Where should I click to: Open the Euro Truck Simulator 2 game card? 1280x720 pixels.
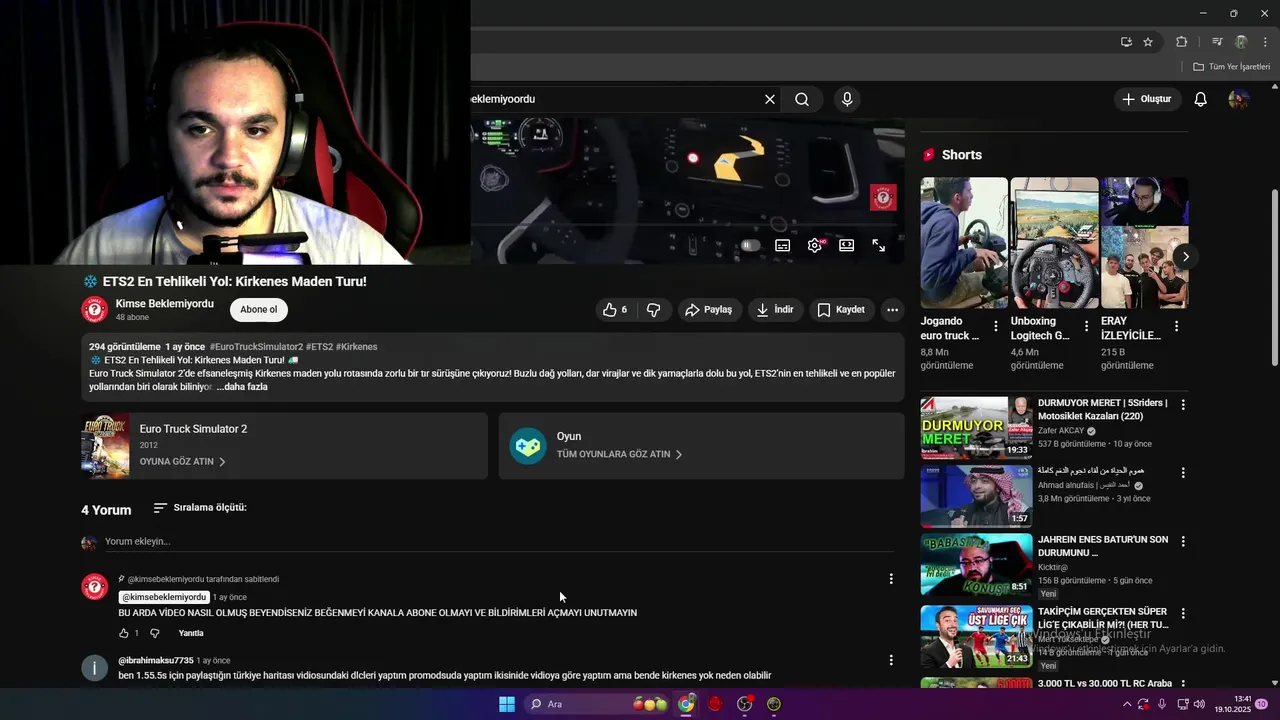point(284,446)
